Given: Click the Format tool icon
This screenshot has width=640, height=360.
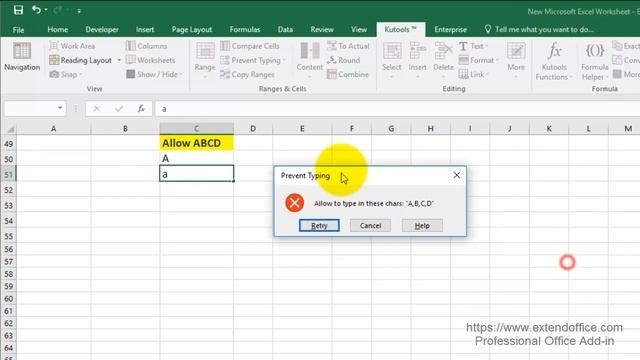Looking at the screenshot, I should [x=463, y=60].
